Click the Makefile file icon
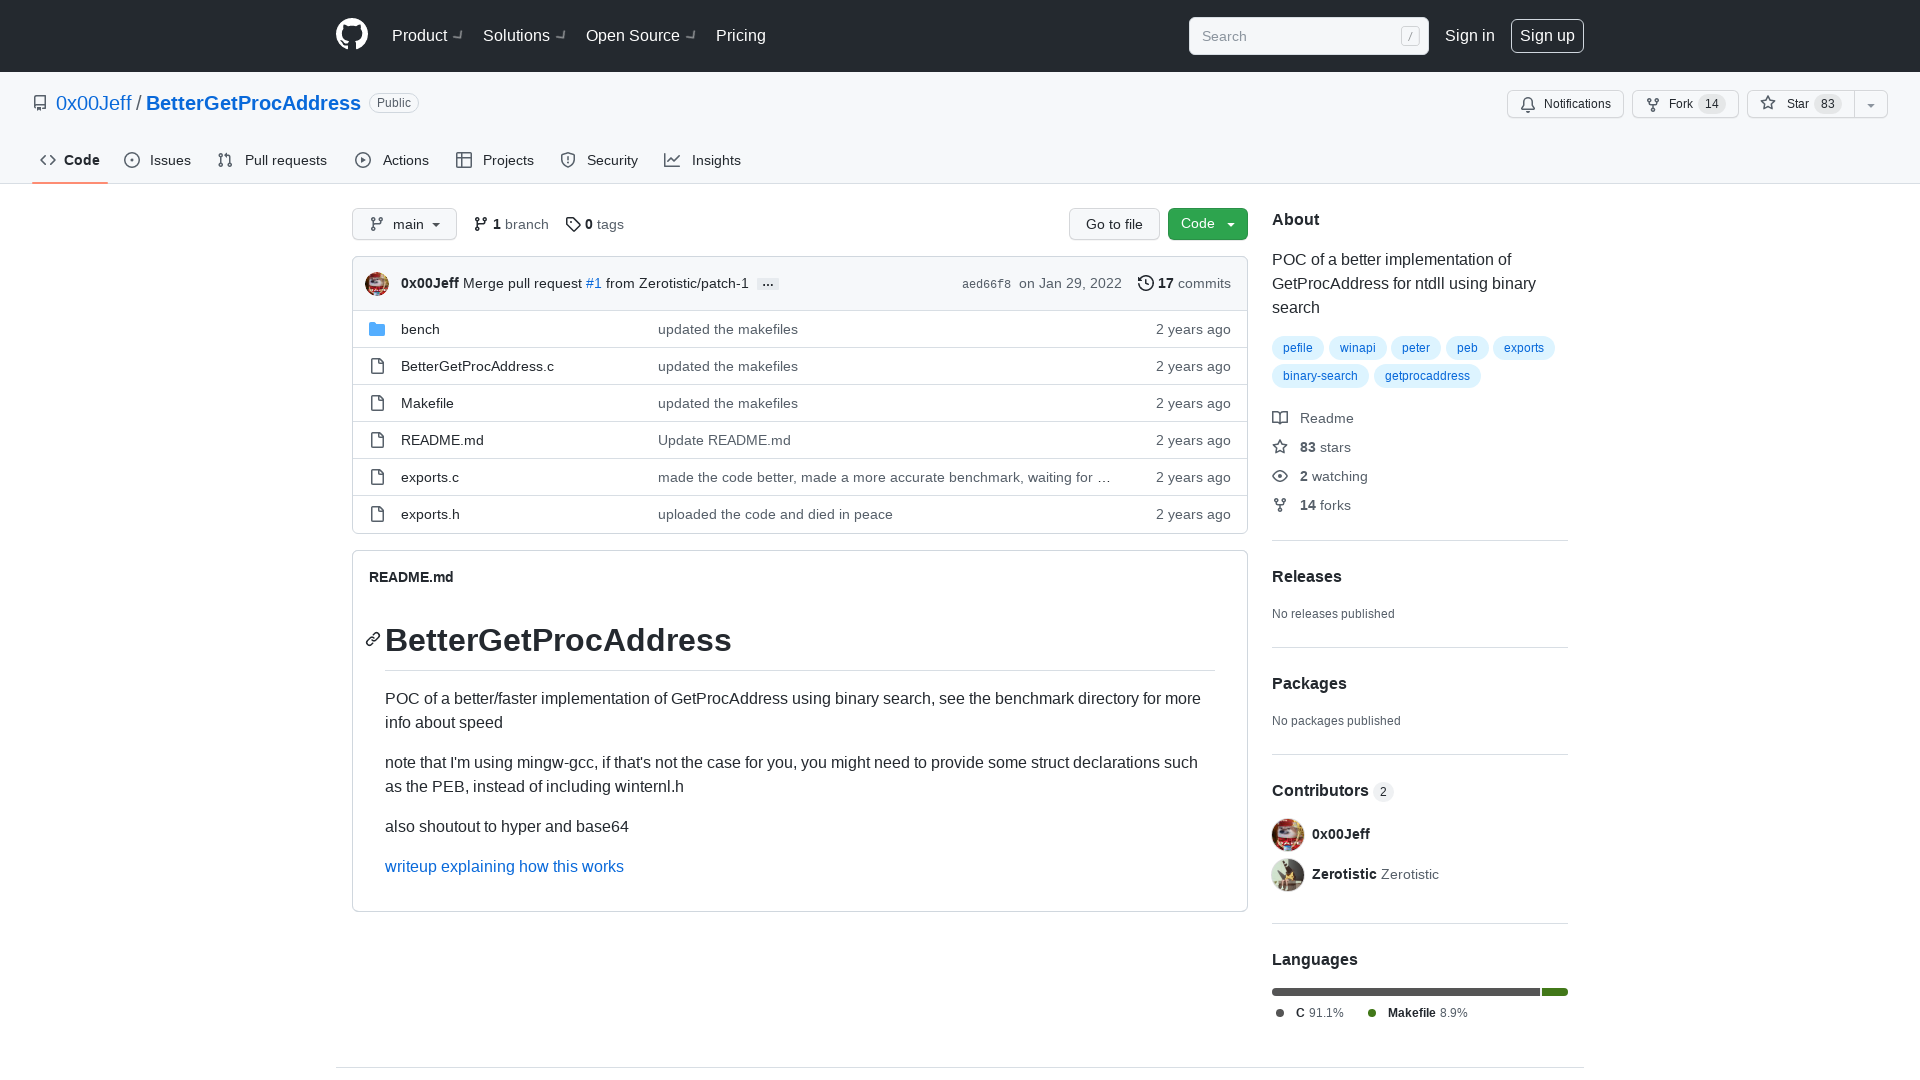1920x1080 pixels. pyautogui.click(x=377, y=403)
